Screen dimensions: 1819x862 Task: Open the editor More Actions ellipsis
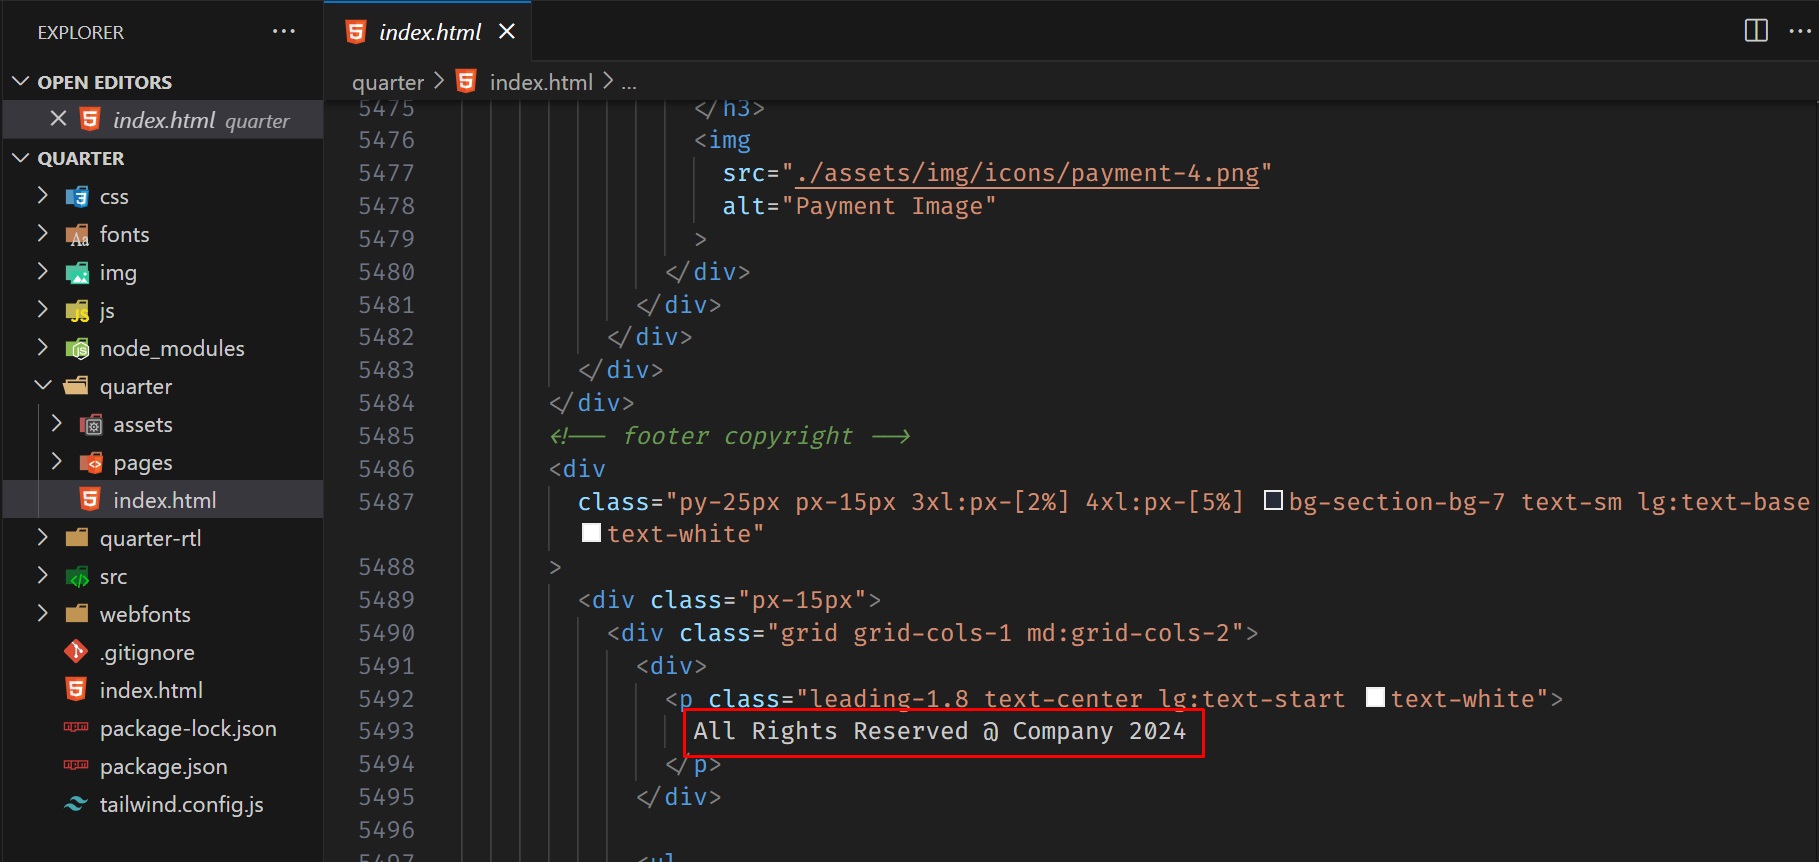click(x=1799, y=31)
